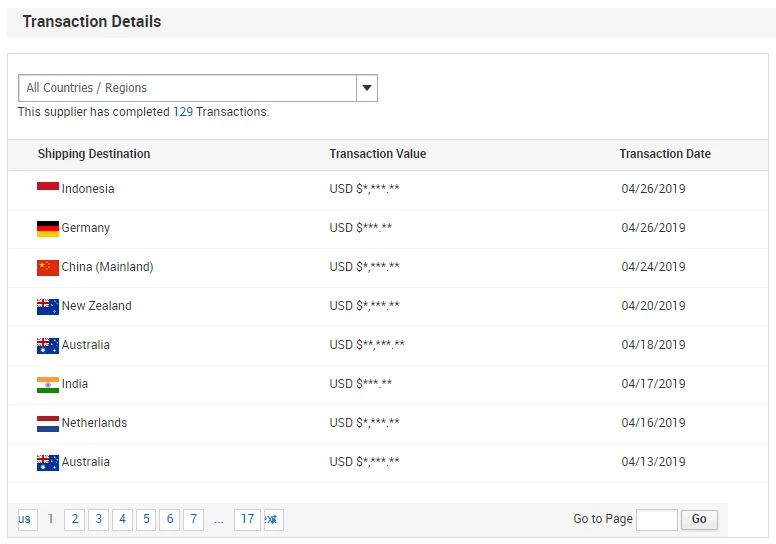Viewport: 776px width, 544px height.
Task: Jump to page 5 in pagination
Action: [146, 519]
